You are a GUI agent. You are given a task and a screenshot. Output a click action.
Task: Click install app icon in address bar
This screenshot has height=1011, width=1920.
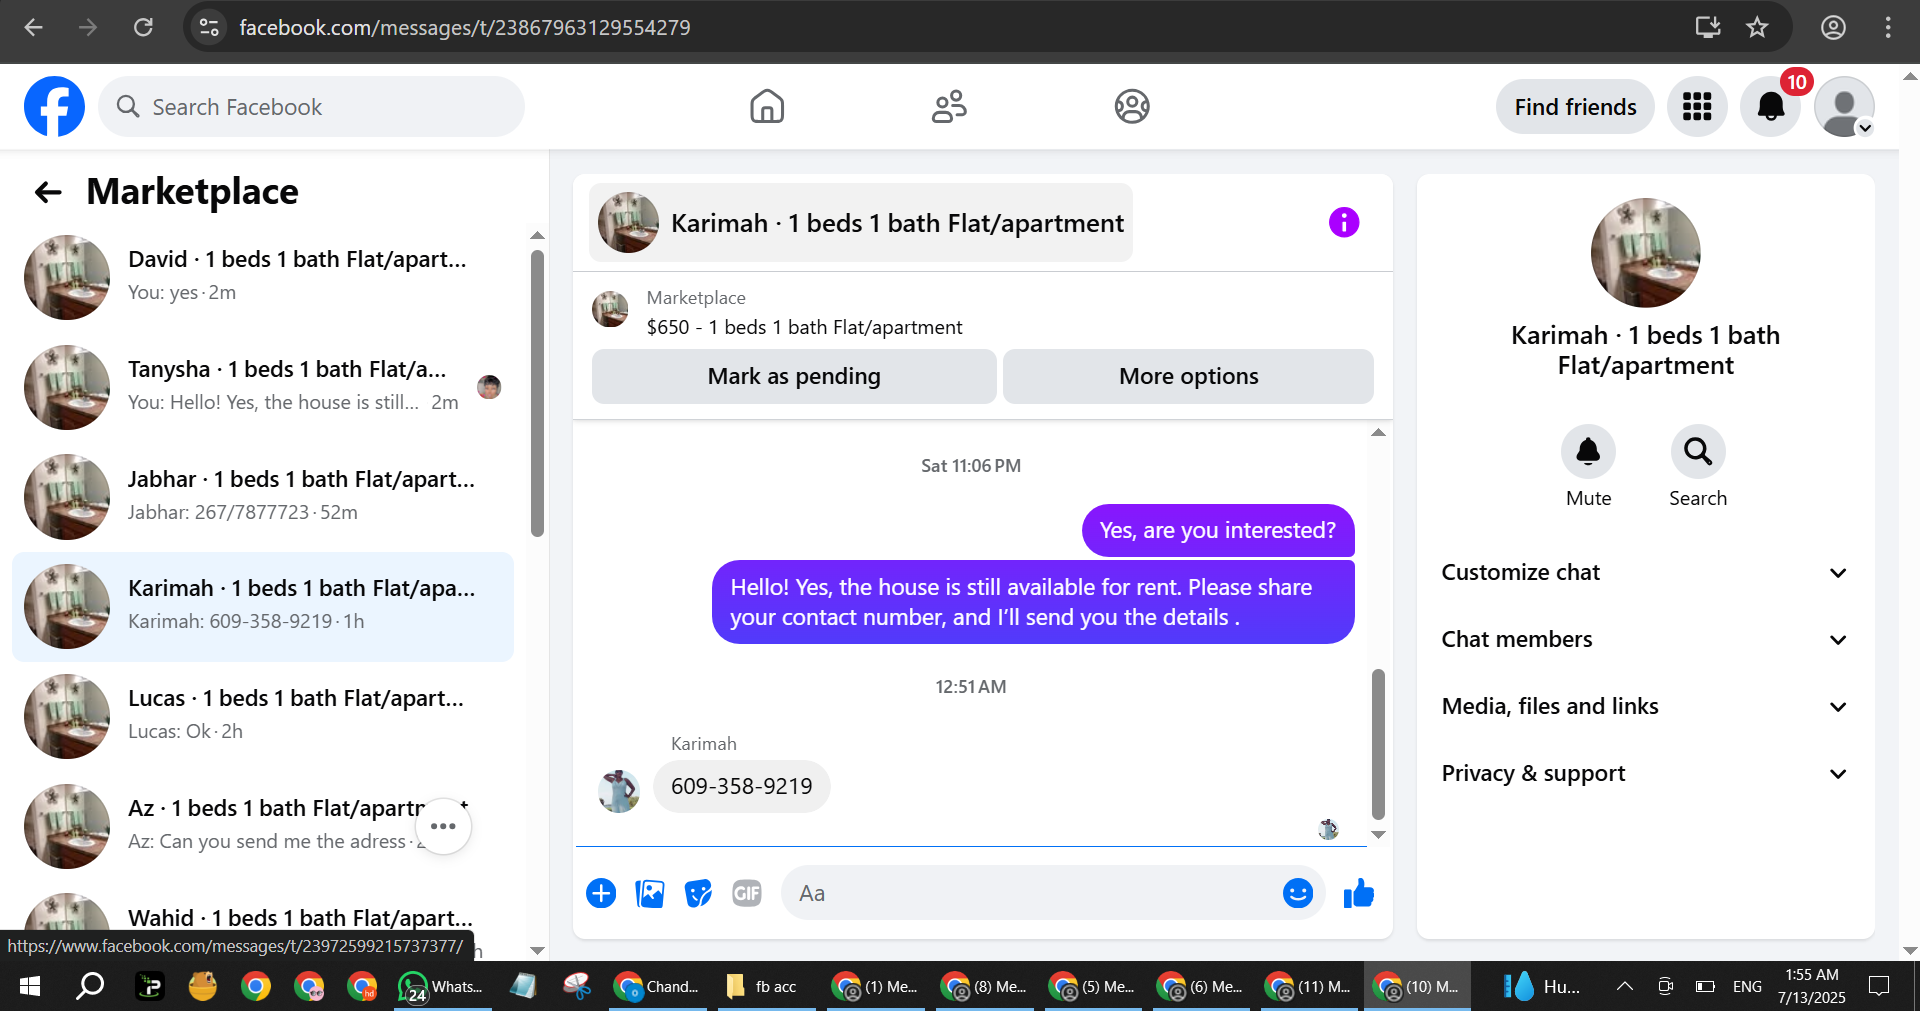click(x=1707, y=27)
